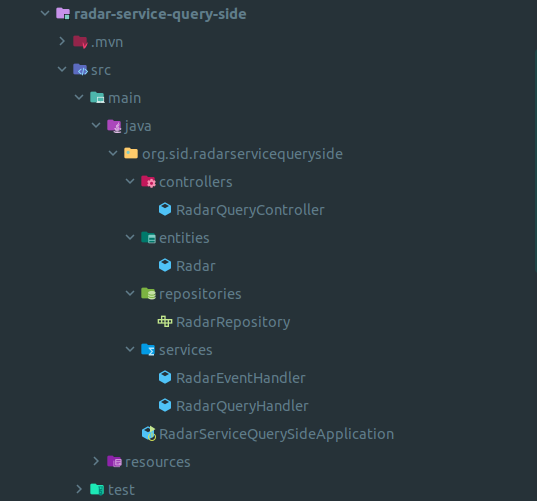Click the test folder icon

coord(97,489)
